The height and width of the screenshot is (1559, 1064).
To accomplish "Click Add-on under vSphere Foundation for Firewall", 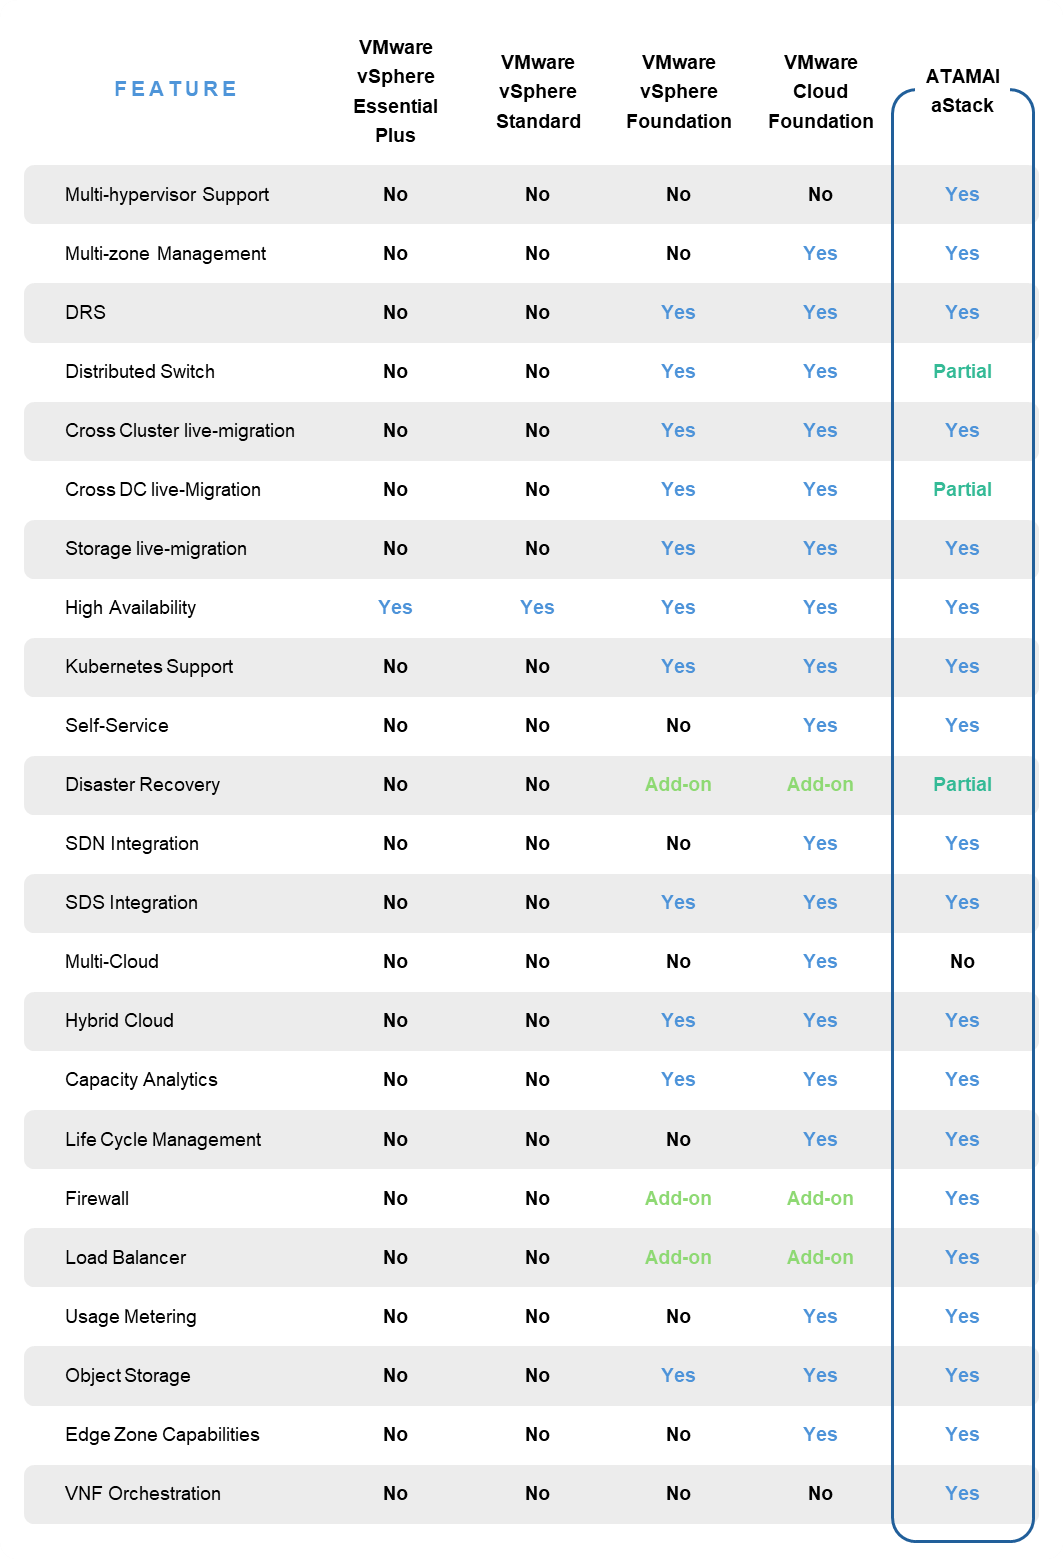I will click(x=678, y=1198).
